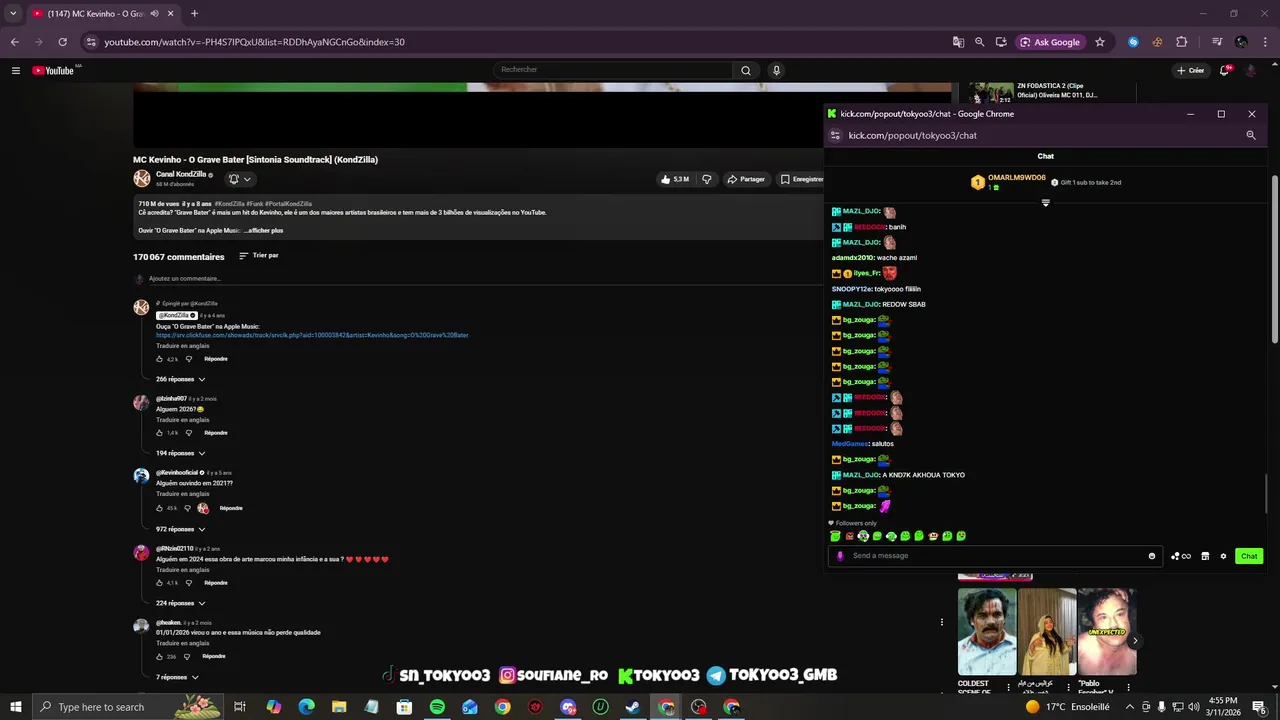Open the clickfuse.com link in pinned comment
Viewport: 1280px width, 720px height.
pos(312,335)
